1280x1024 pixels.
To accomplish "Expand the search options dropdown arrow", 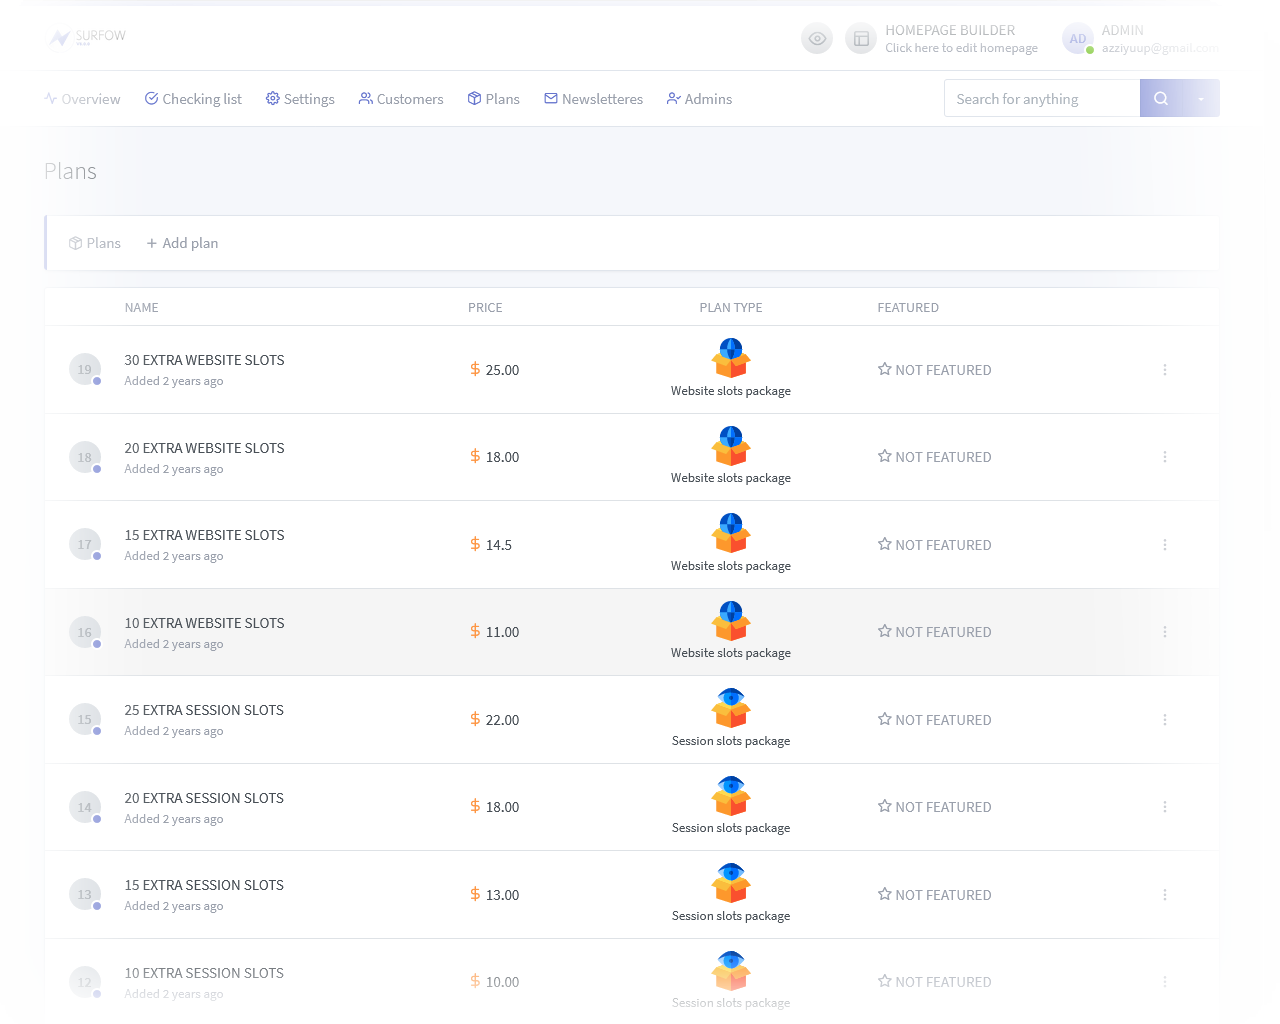I will click(1201, 98).
